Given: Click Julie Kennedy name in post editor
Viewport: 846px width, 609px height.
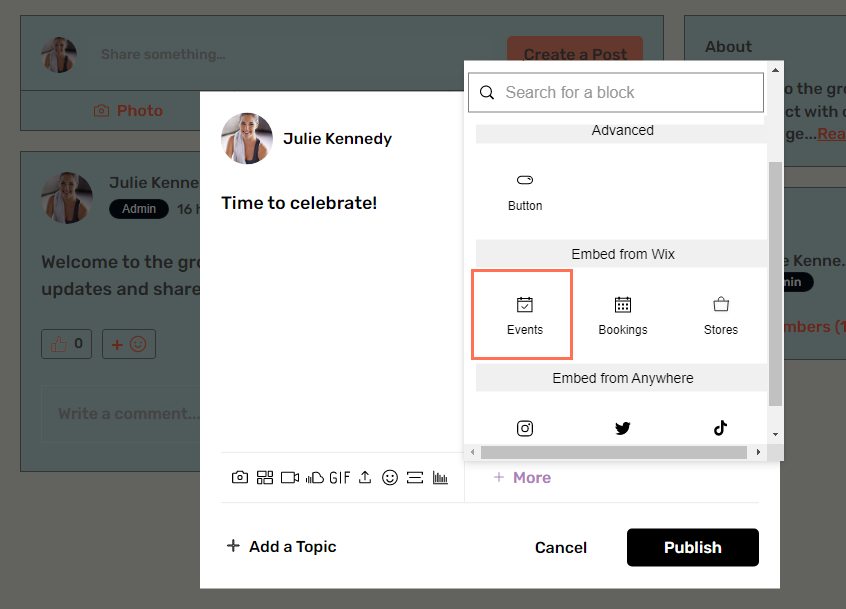Looking at the screenshot, I should [x=337, y=139].
